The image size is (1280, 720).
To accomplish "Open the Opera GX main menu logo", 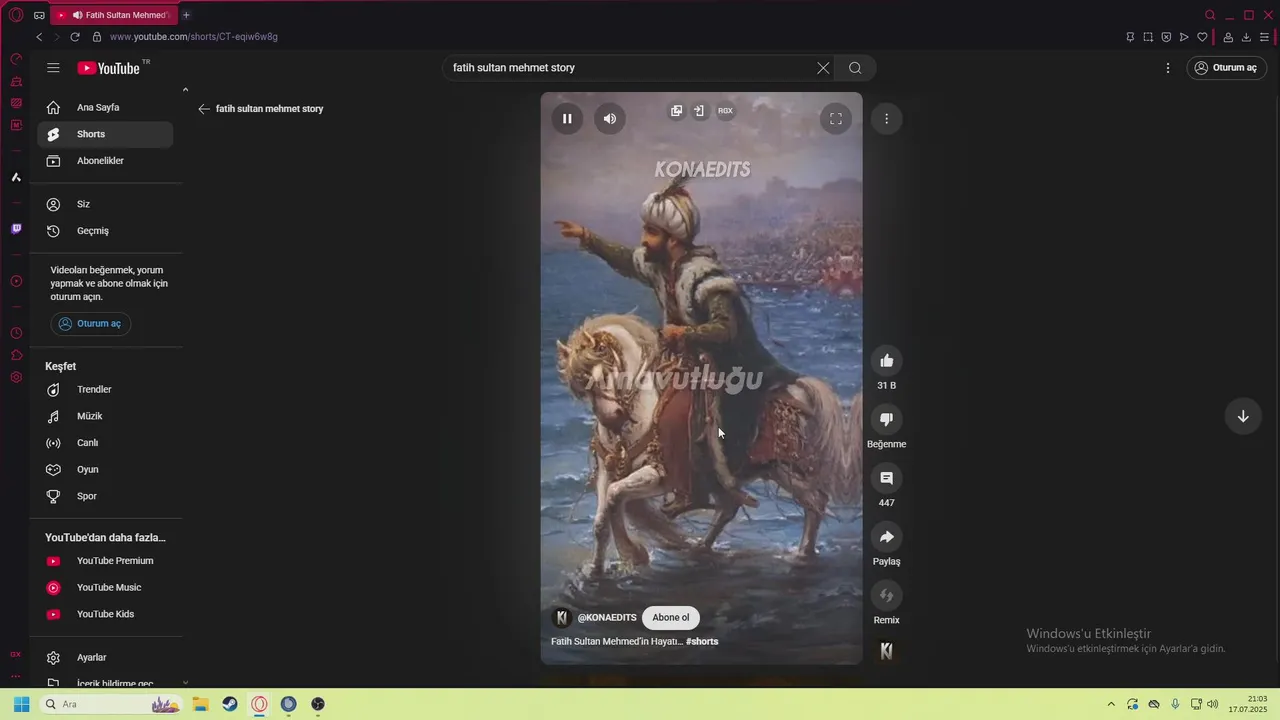I will [x=15, y=15].
